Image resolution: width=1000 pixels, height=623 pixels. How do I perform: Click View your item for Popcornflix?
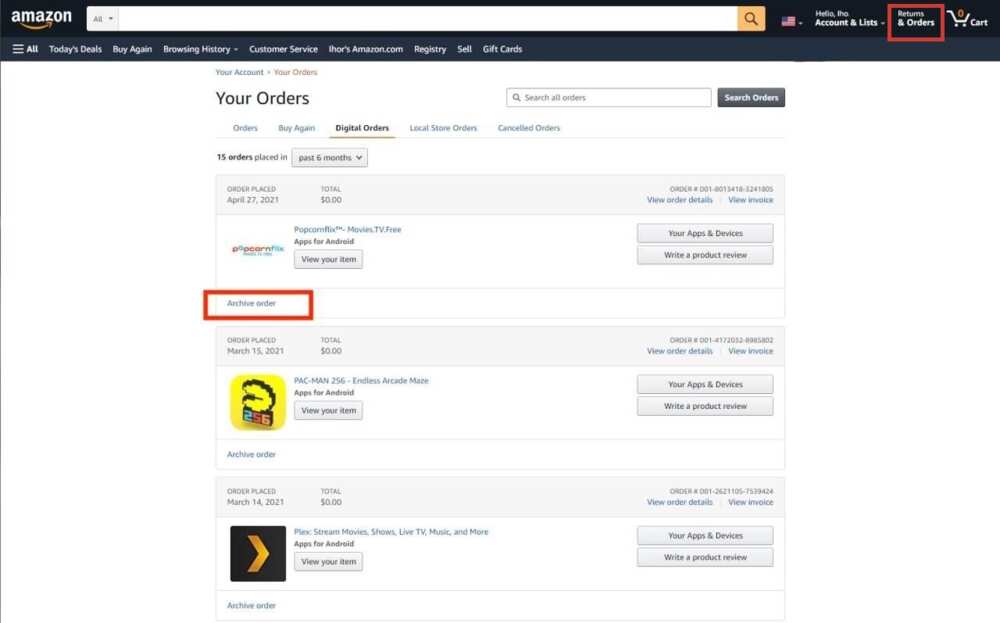tap(328, 260)
